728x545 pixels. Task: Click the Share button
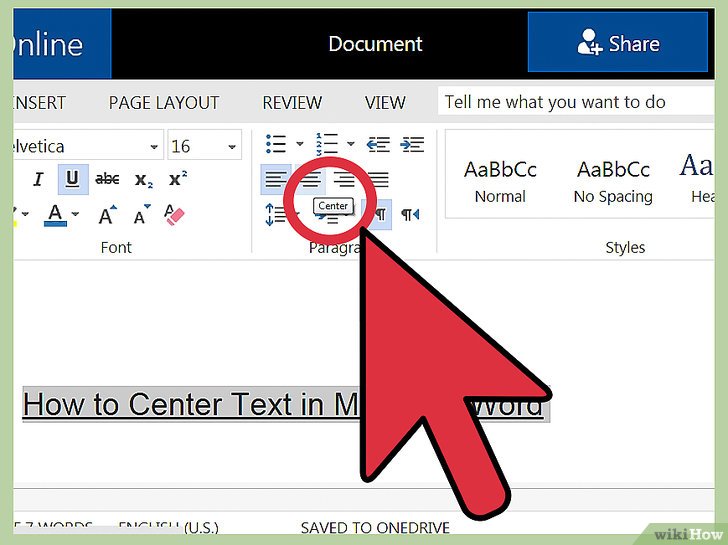click(618, 42)
